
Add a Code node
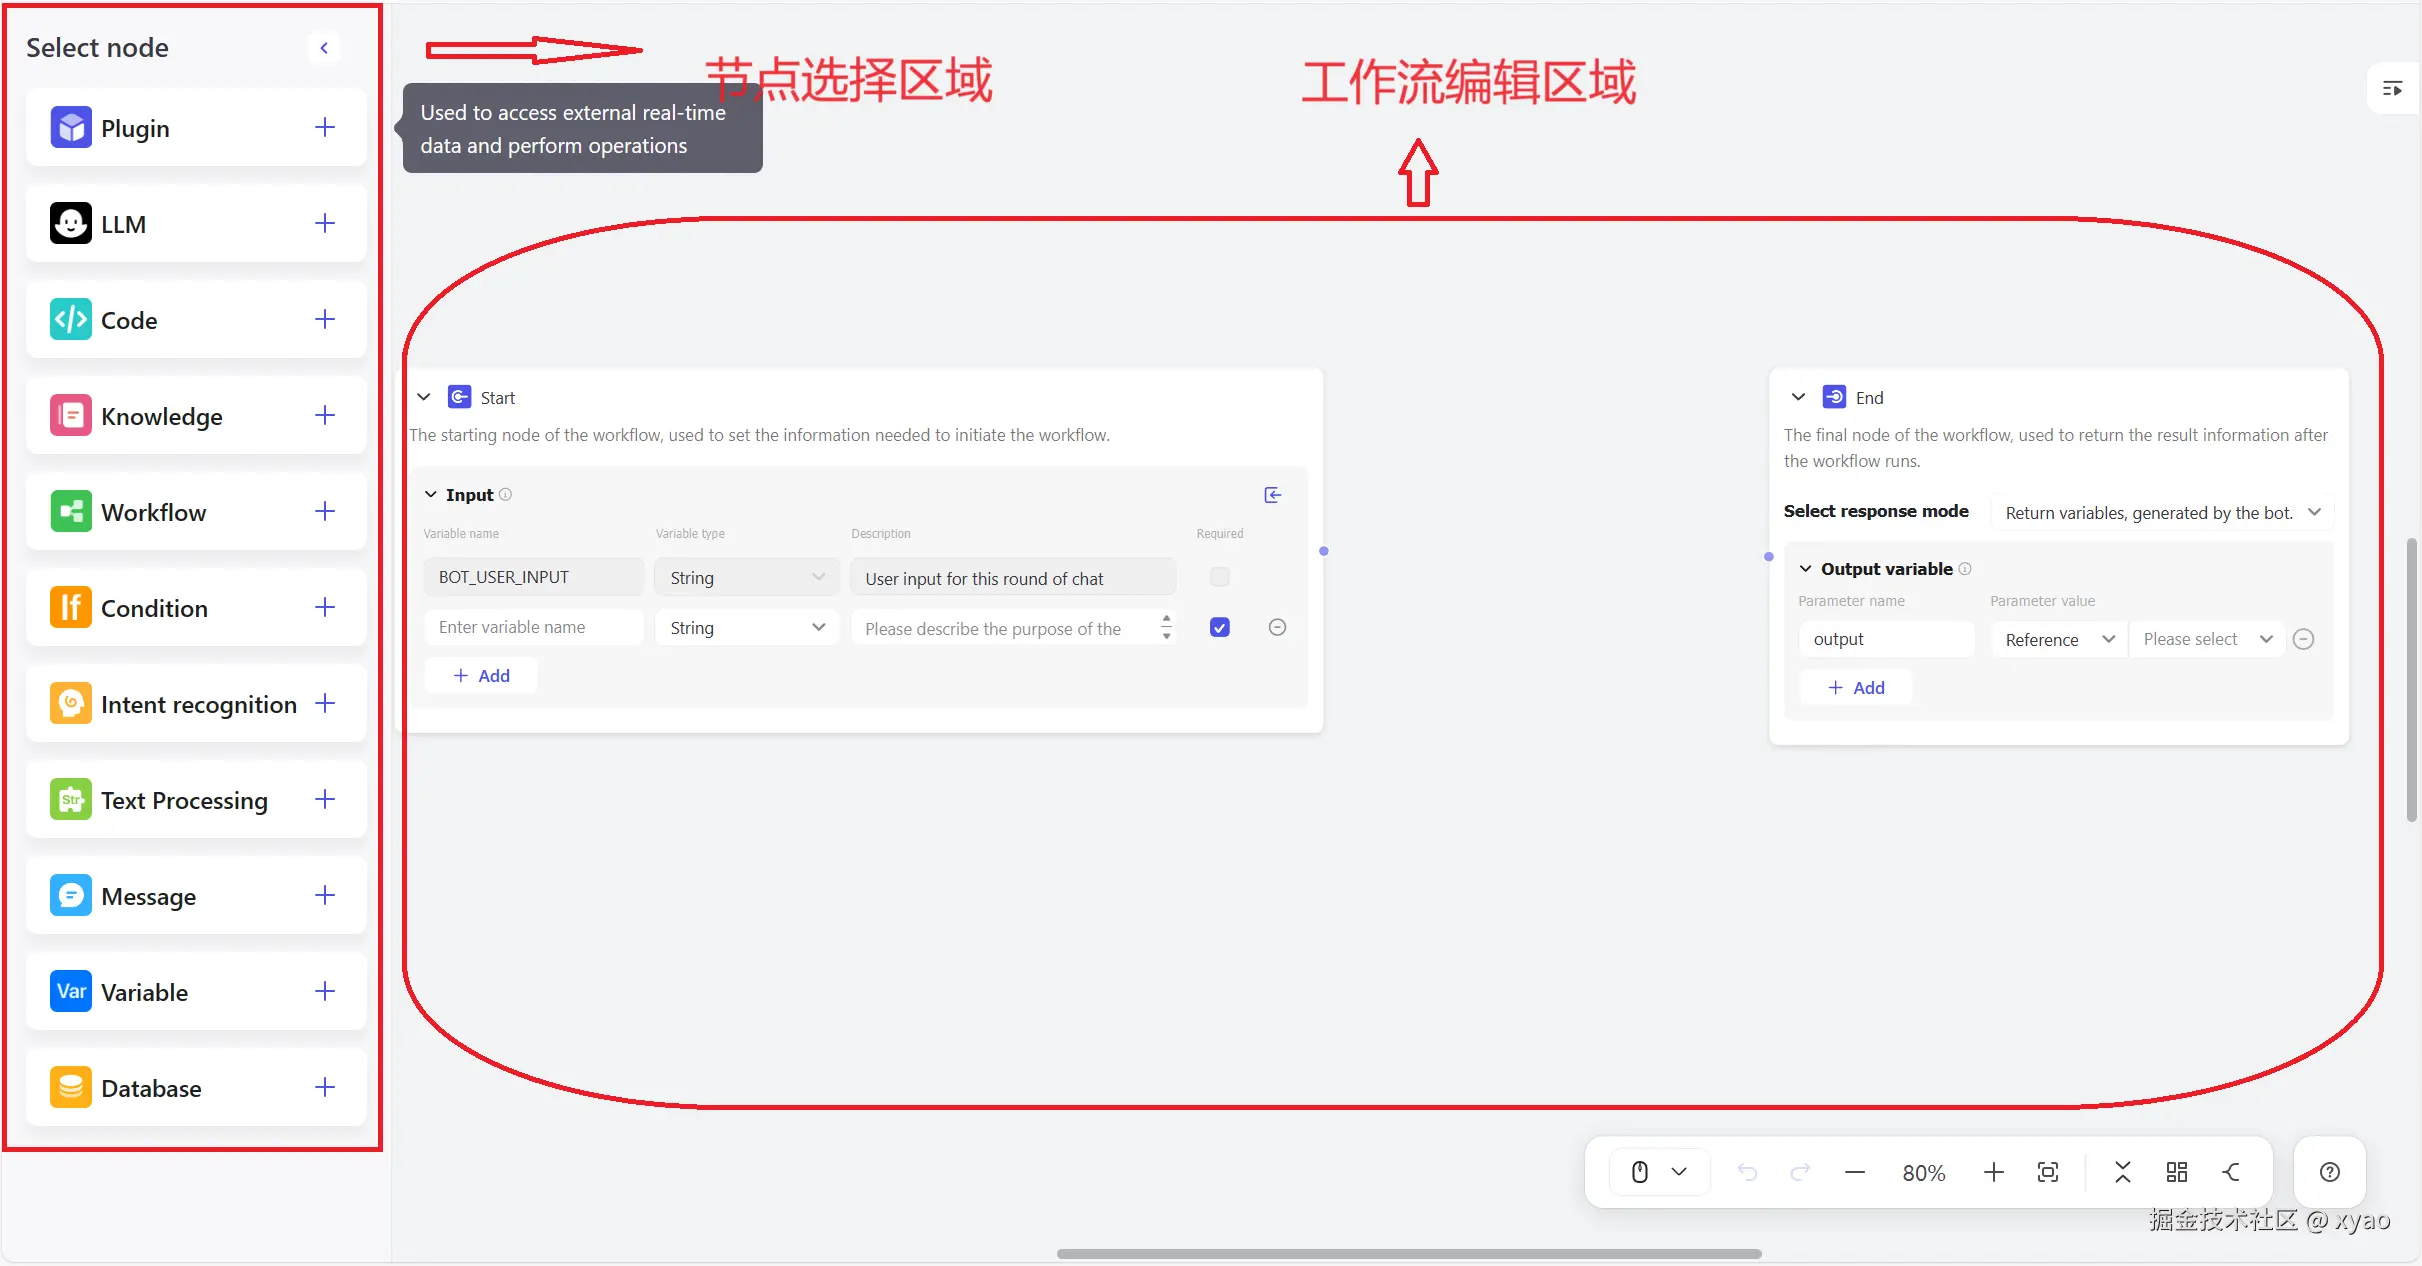pos(323,319)
